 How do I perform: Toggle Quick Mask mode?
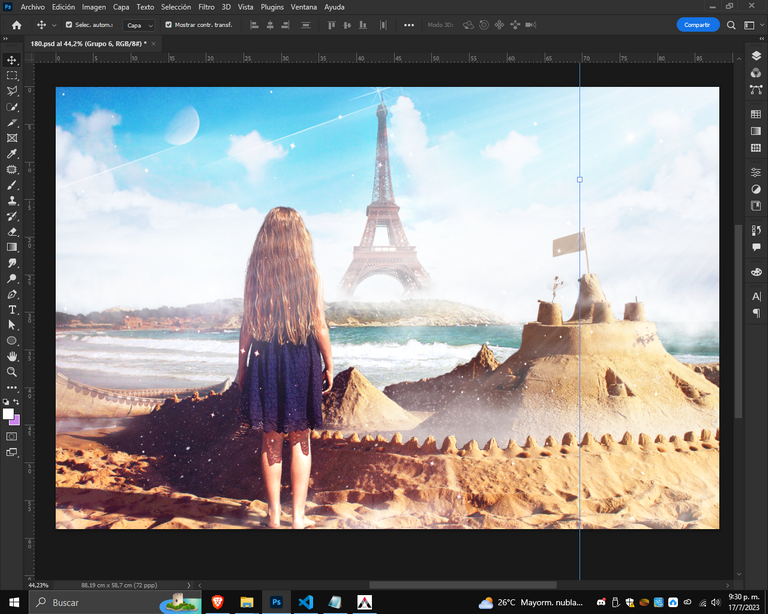(12, 436)
